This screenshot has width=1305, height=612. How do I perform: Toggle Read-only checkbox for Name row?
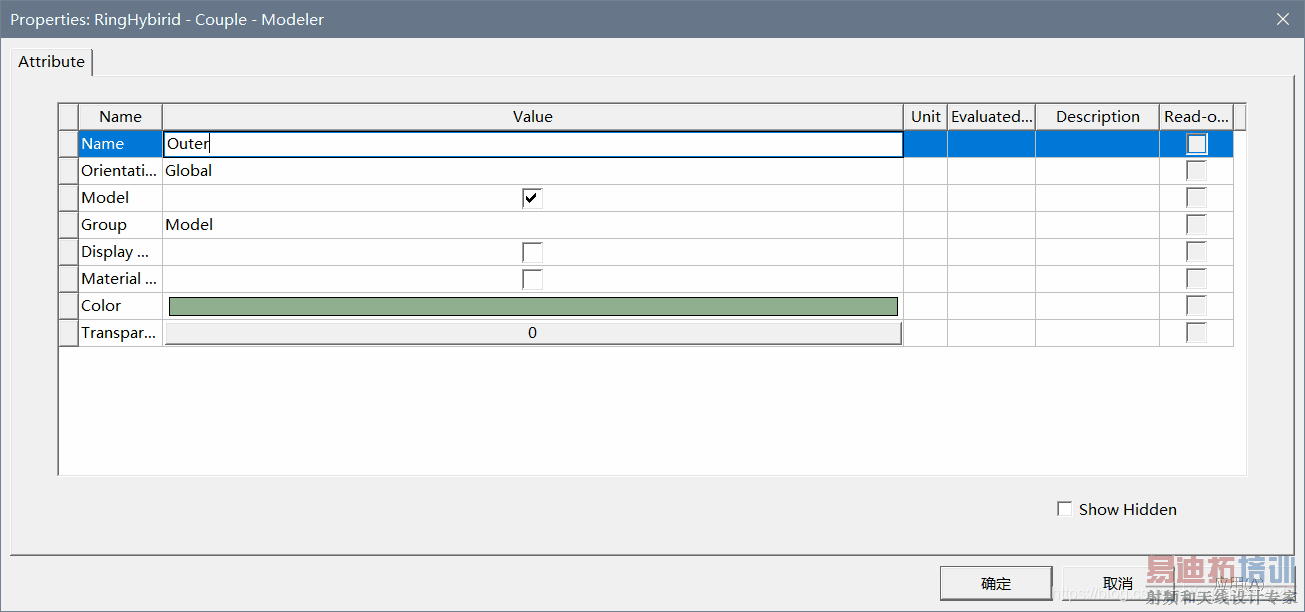point(1196,144)
